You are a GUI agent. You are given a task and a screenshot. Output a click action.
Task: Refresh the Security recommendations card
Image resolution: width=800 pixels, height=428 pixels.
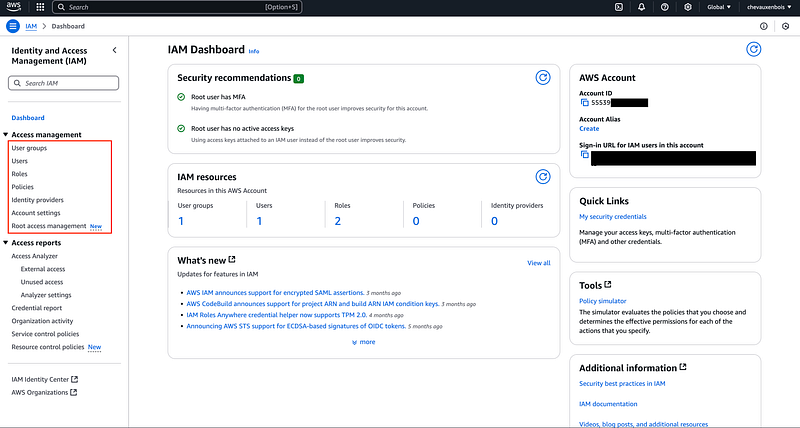pyautogui.click(x=543, y=78)
